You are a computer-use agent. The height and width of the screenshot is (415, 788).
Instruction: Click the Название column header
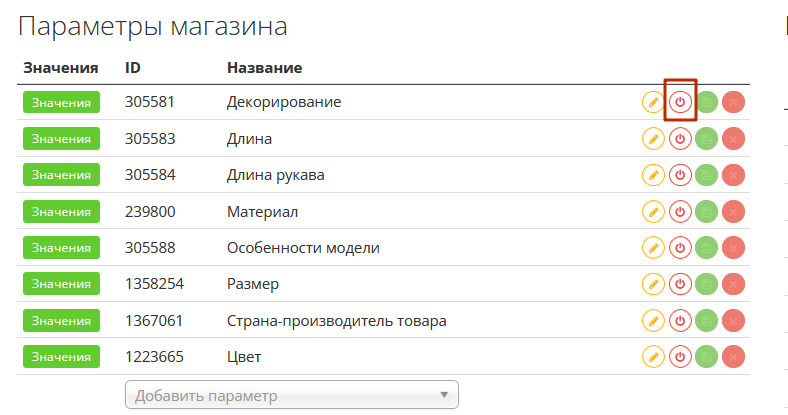pyautogui.click(x=265, y=68)
